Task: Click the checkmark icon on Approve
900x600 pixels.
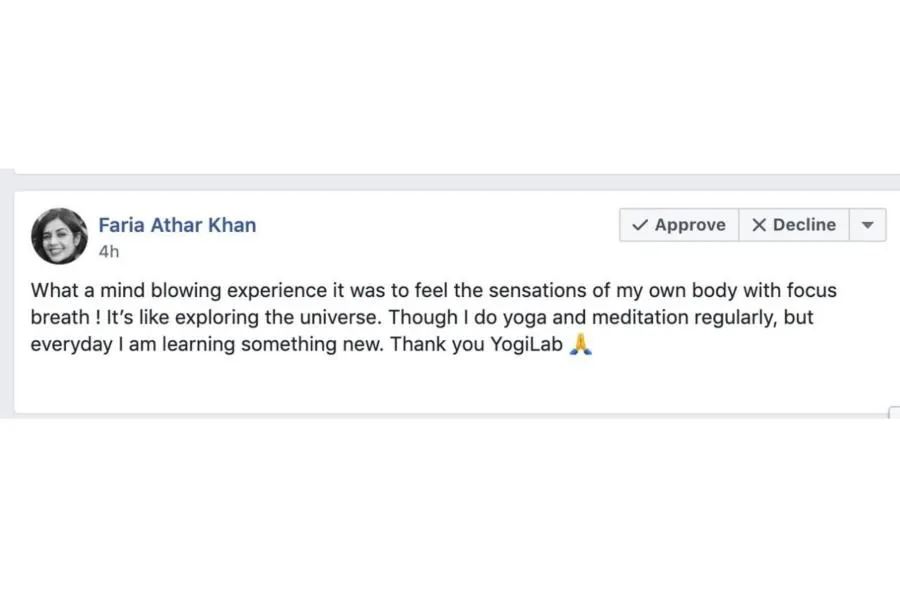Action: click(640, 225)
